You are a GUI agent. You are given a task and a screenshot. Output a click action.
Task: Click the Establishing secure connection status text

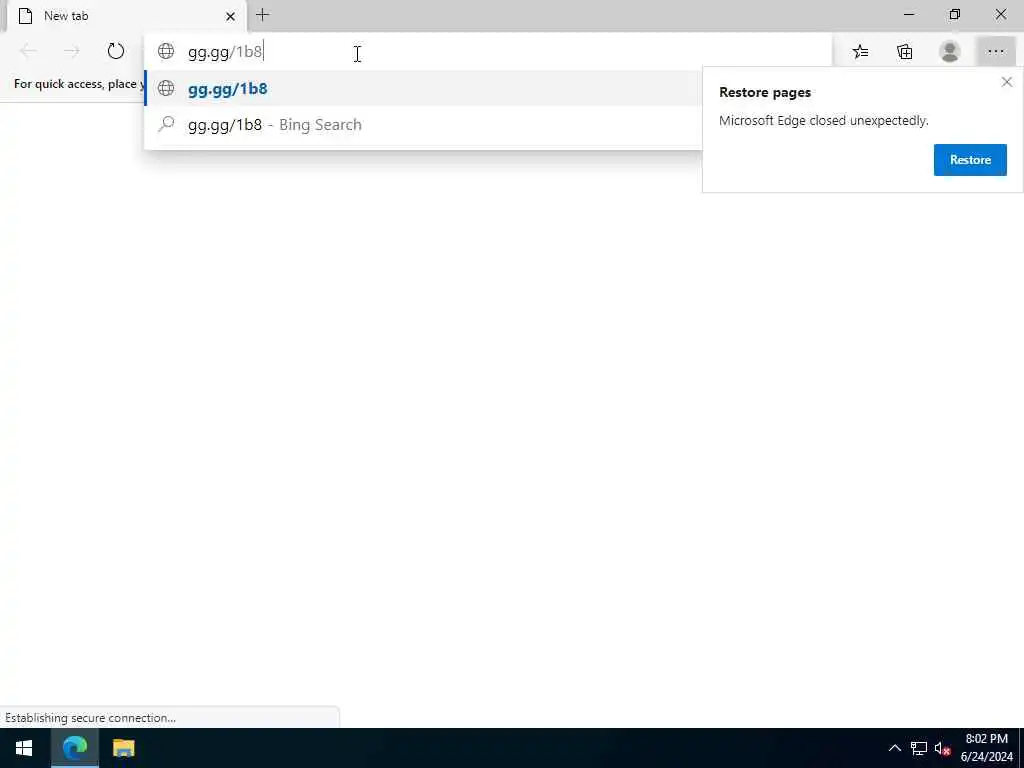click(x=90, y=718)
